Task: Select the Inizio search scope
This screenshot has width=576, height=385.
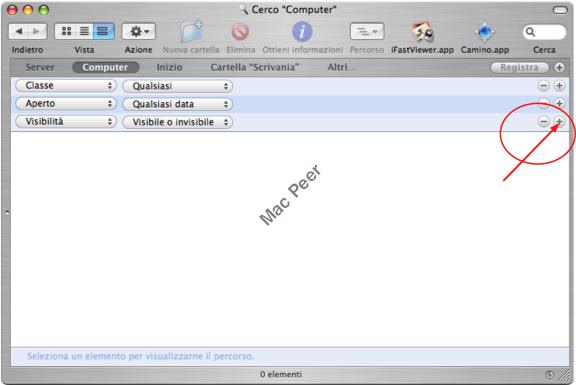Action: (169, 67)
